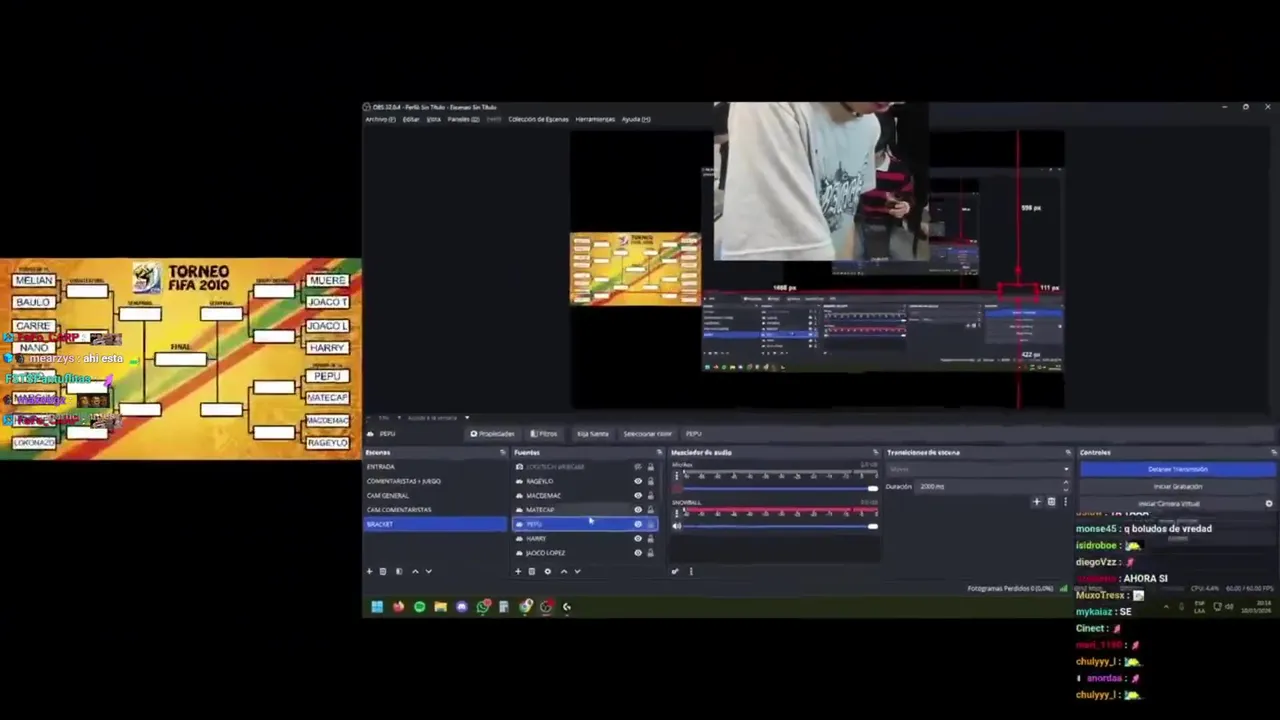Click Detener Transmisión button

click(x=1177, y=469)
